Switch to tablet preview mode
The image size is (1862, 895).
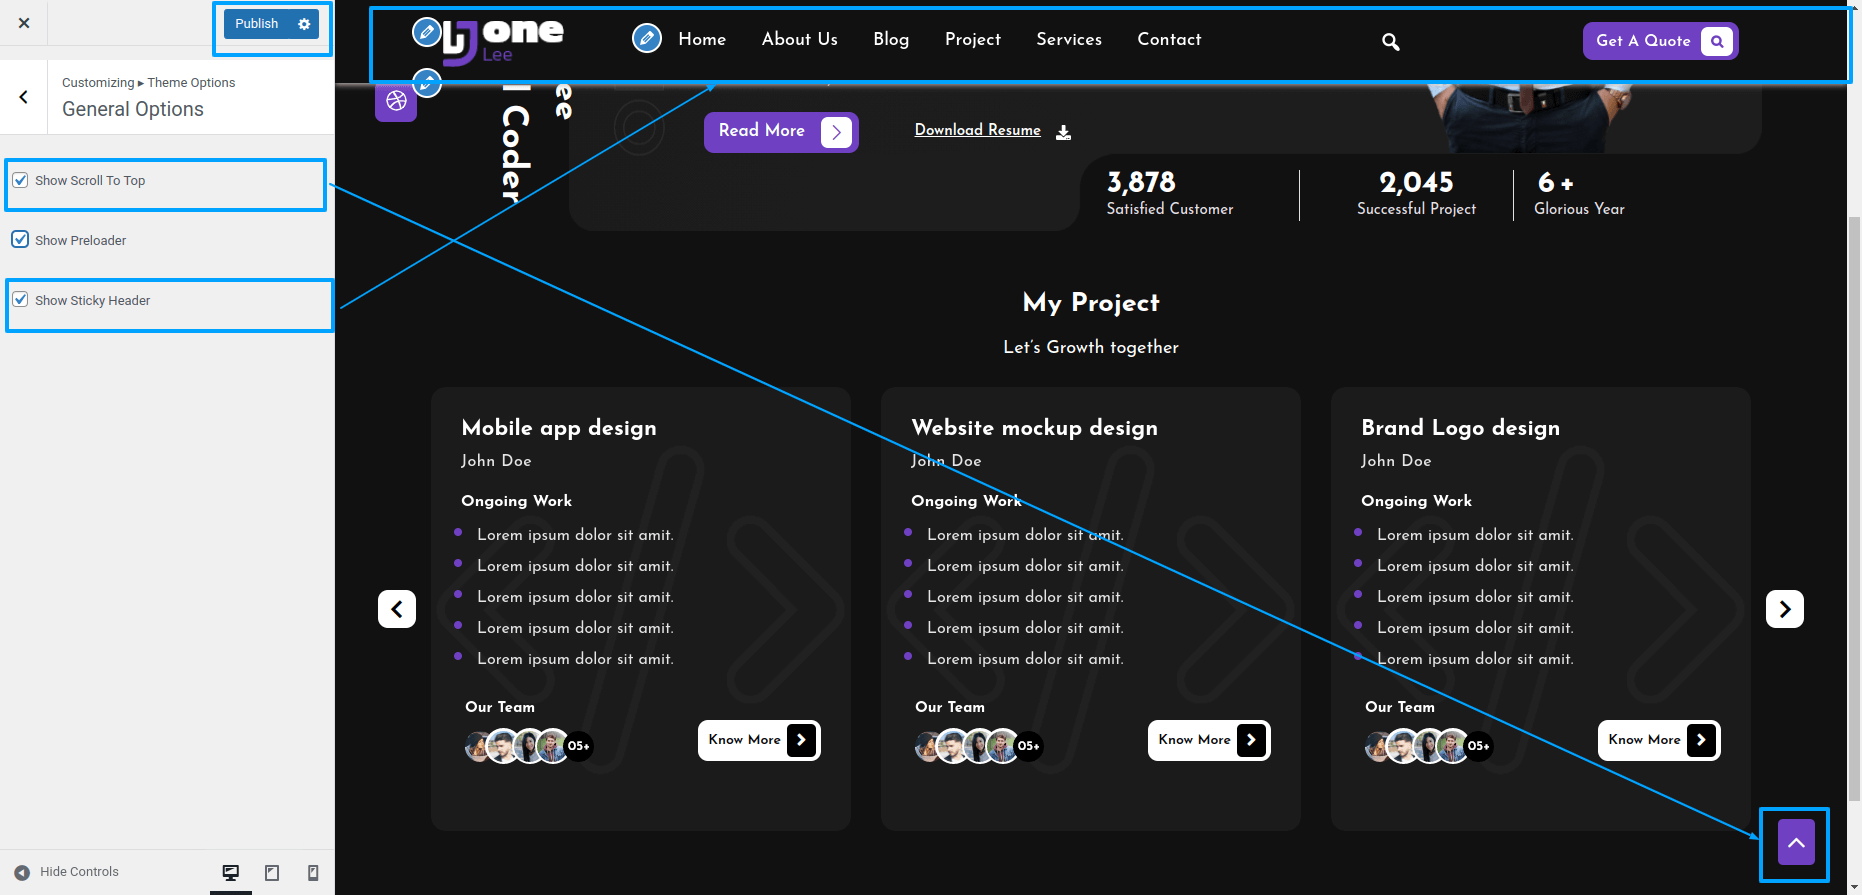272,873
